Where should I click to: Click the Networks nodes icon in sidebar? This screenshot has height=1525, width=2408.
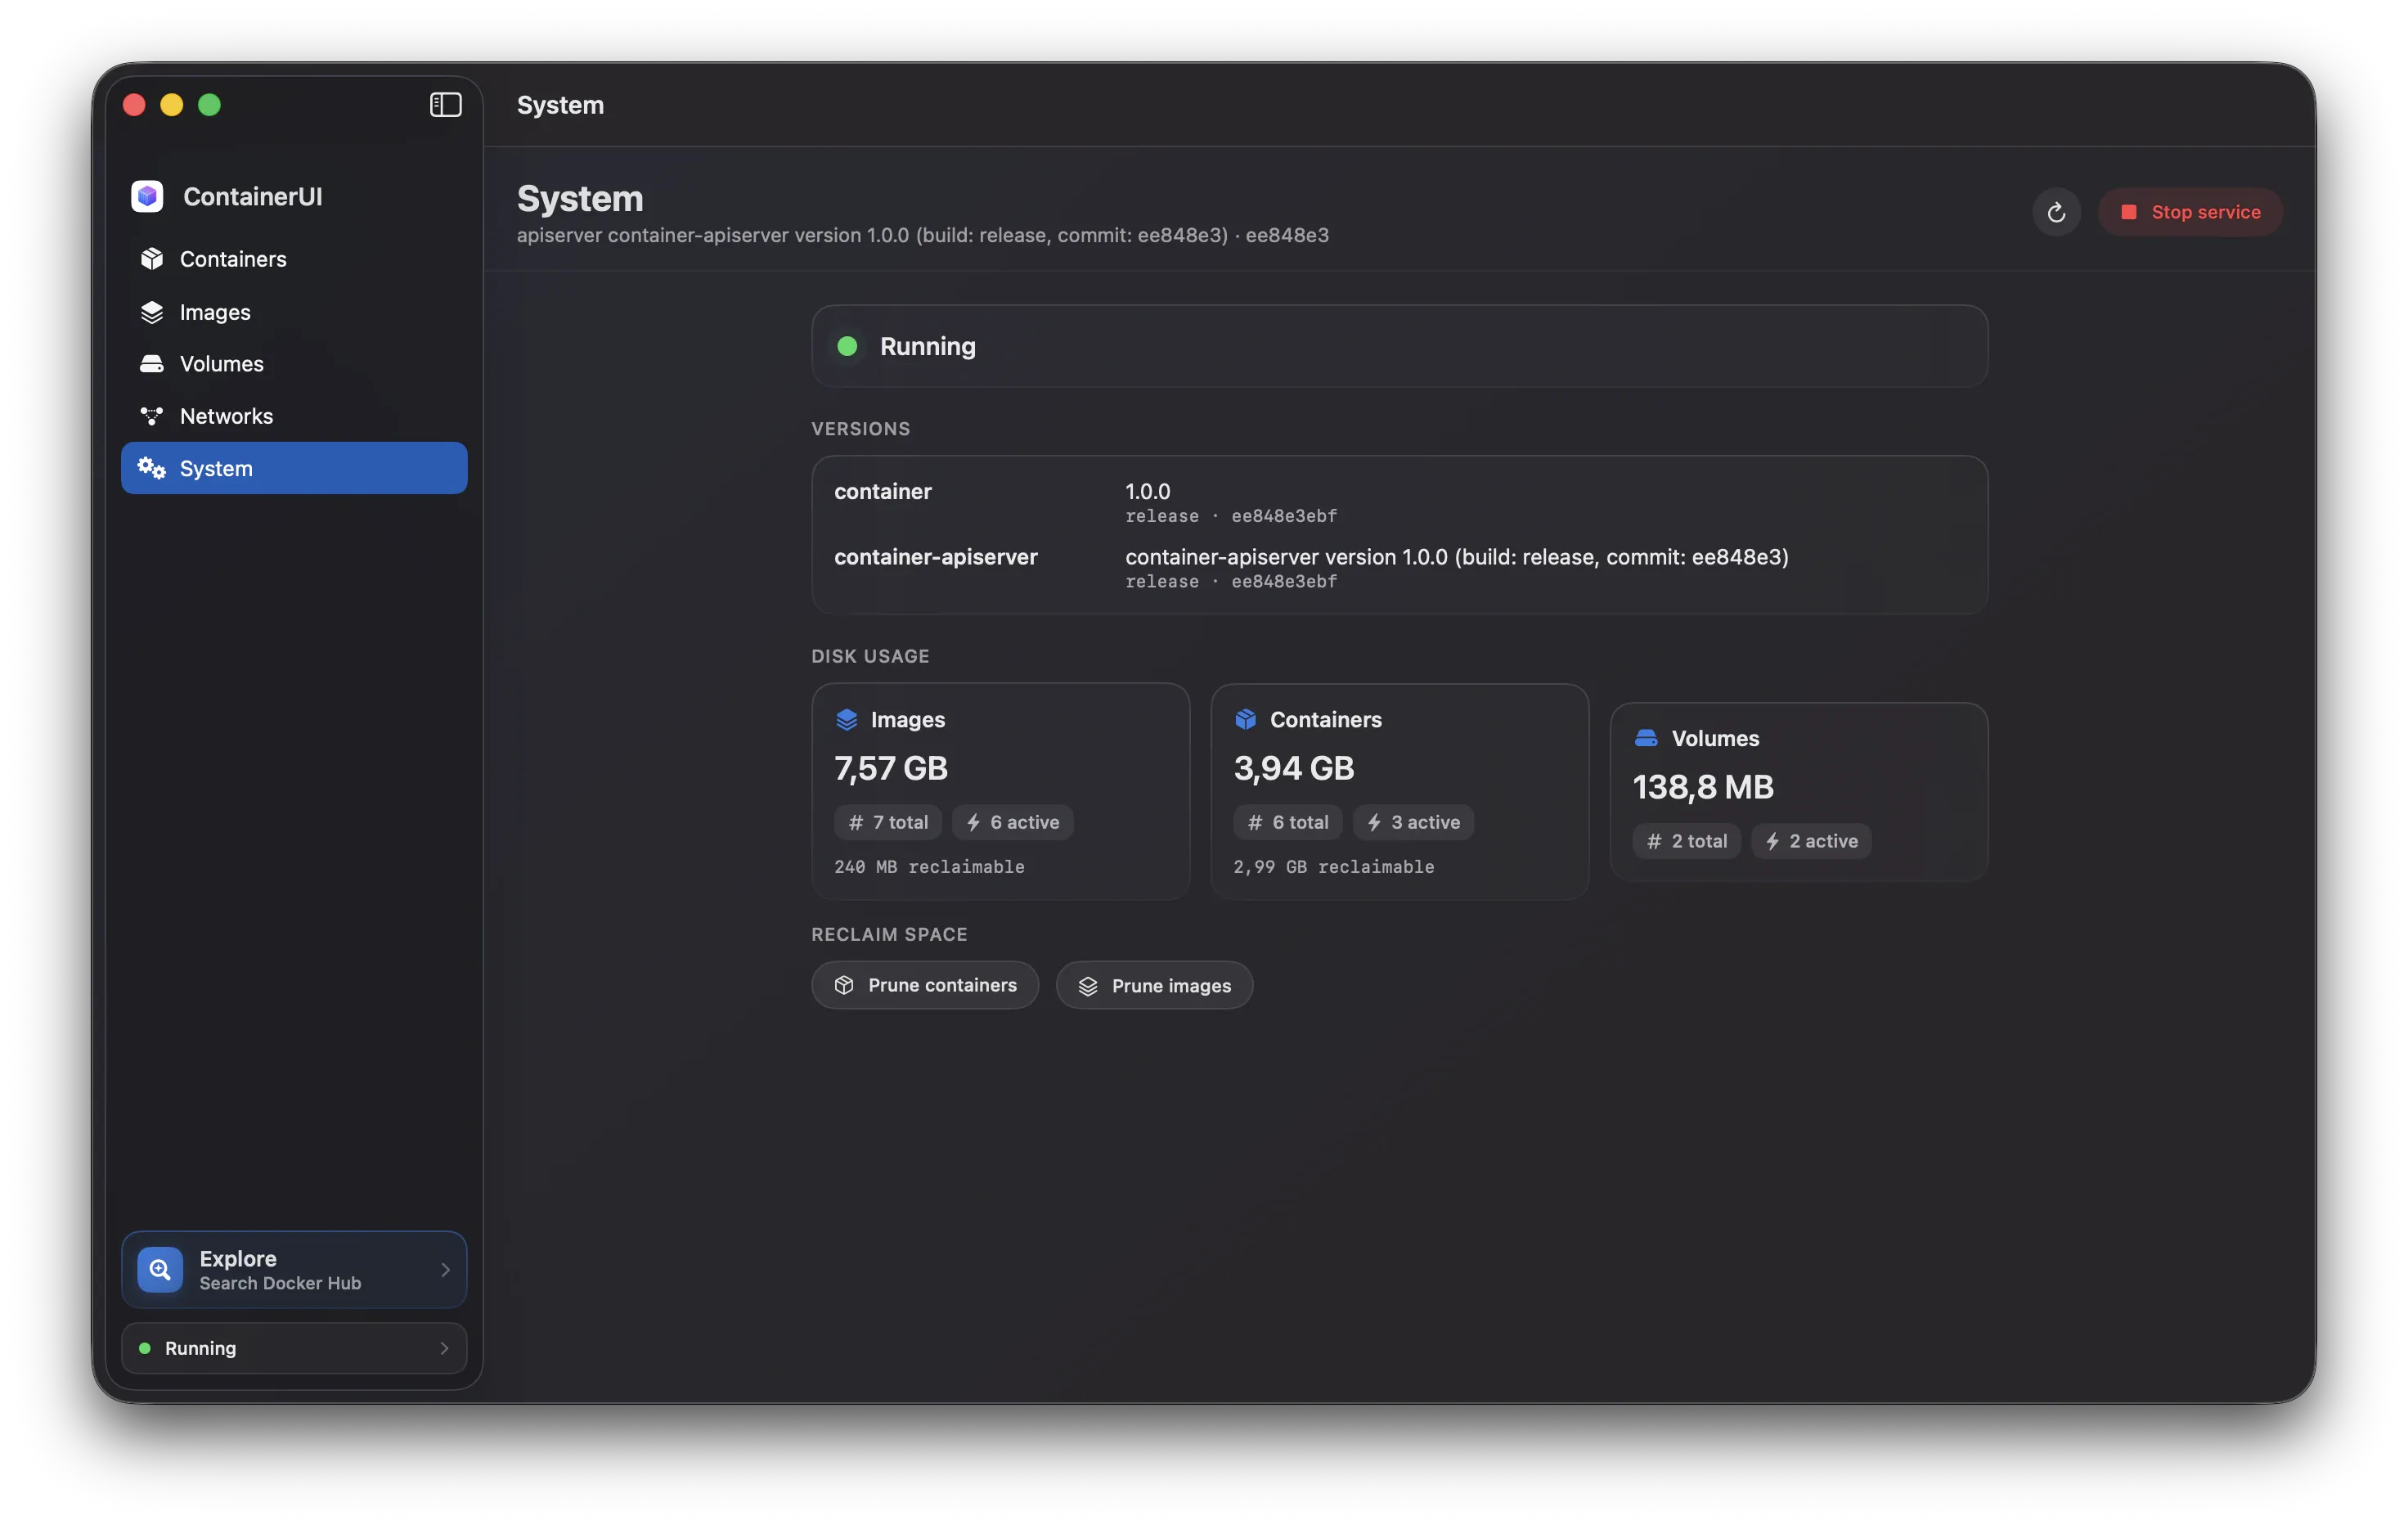click(152, 416)
